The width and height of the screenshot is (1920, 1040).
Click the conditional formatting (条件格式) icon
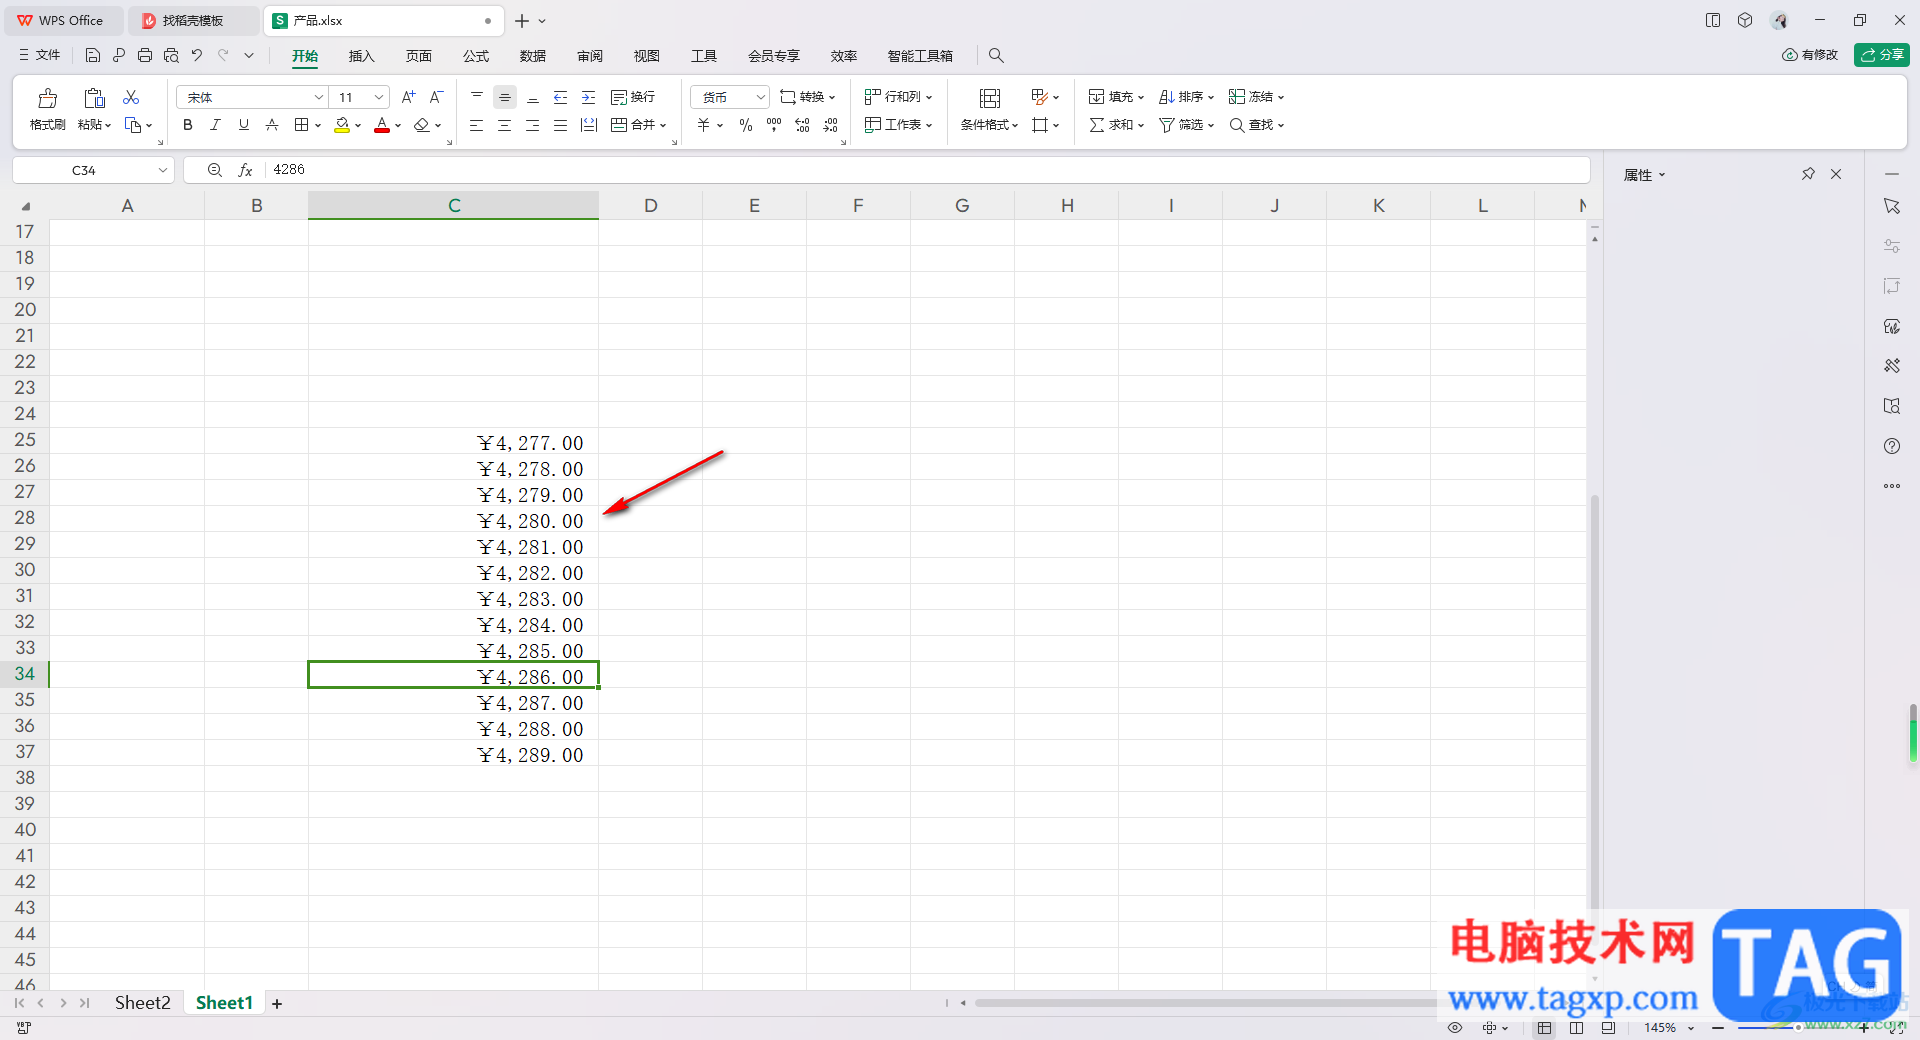990,98
